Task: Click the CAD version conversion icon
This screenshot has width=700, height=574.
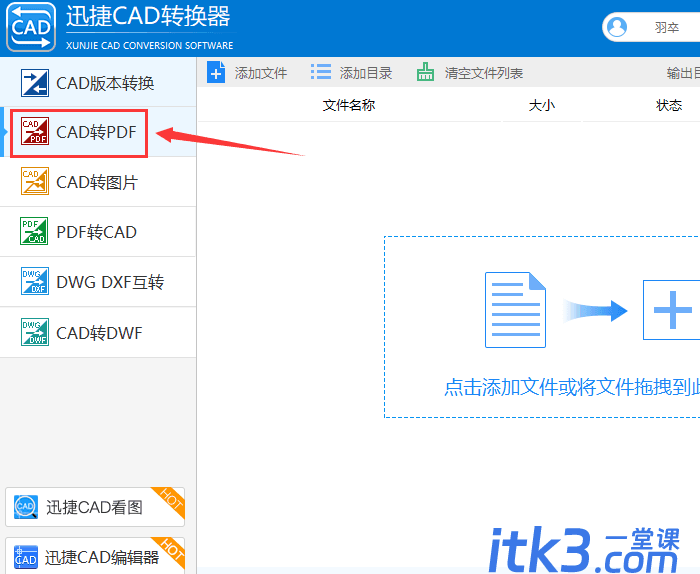Action: [35, 83]
